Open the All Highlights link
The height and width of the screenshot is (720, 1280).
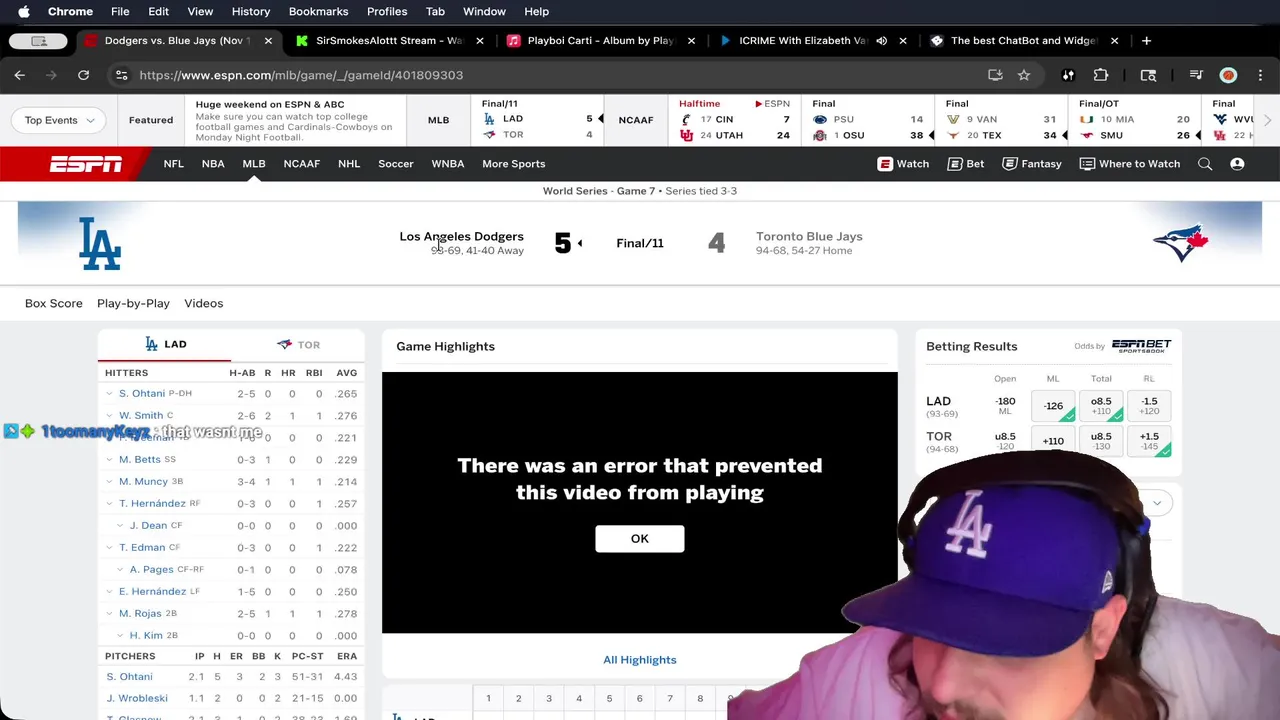pos(640,660)
